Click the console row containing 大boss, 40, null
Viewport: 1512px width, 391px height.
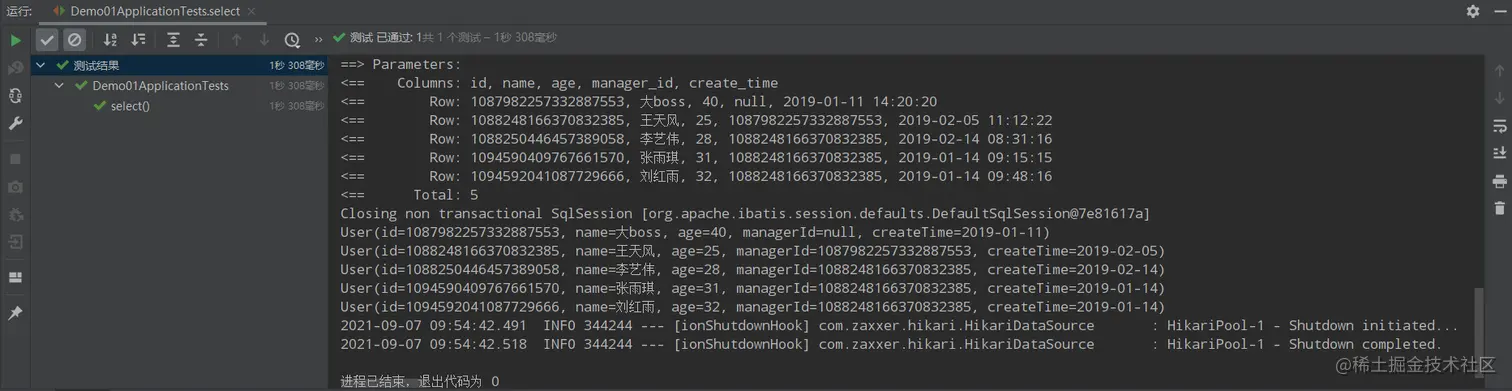639,102
